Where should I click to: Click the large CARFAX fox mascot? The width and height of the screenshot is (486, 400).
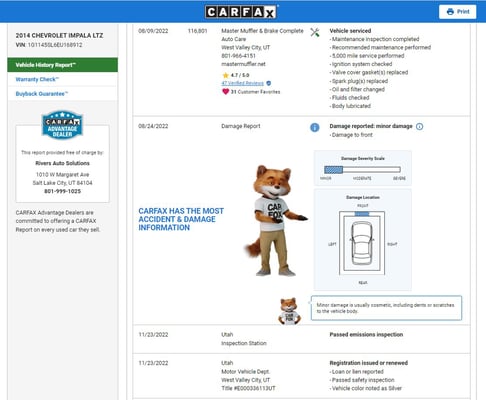click(275, 221)
